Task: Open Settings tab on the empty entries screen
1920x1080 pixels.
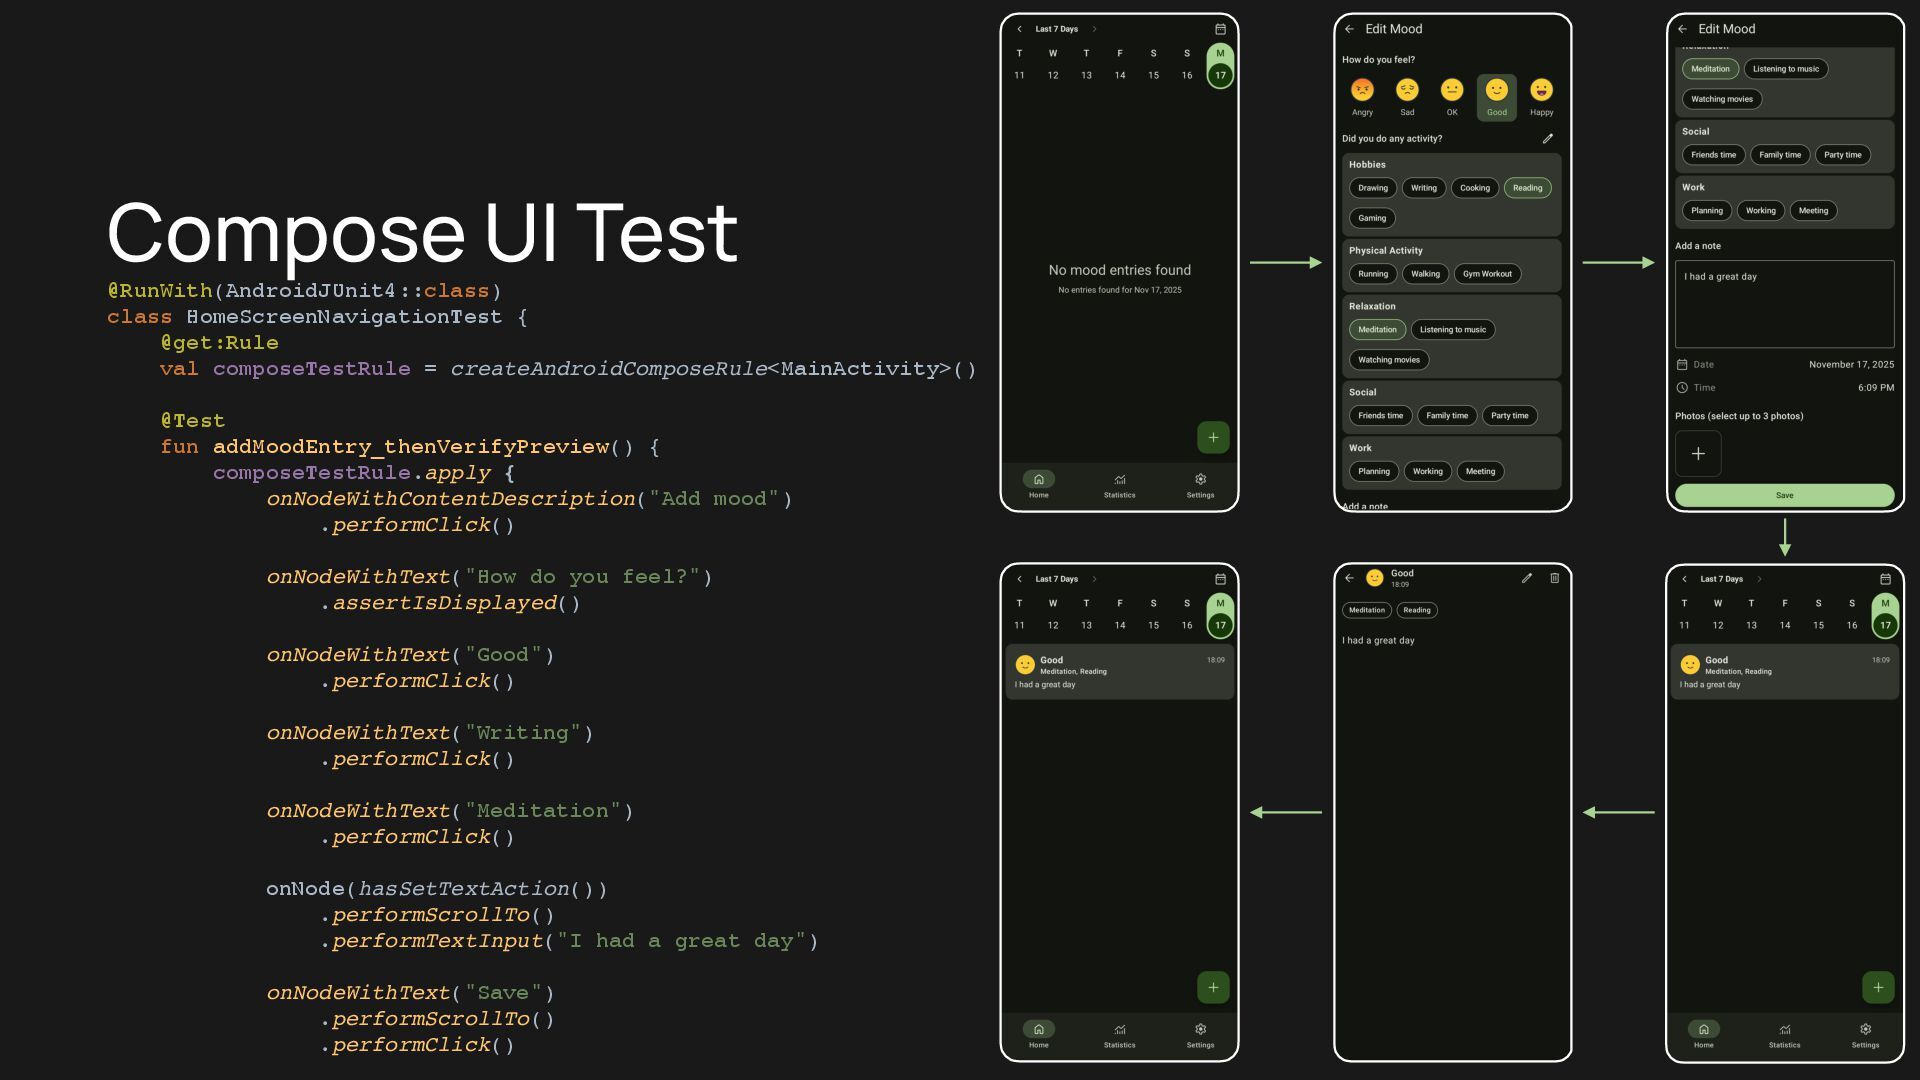Action: coord(1200,485)
